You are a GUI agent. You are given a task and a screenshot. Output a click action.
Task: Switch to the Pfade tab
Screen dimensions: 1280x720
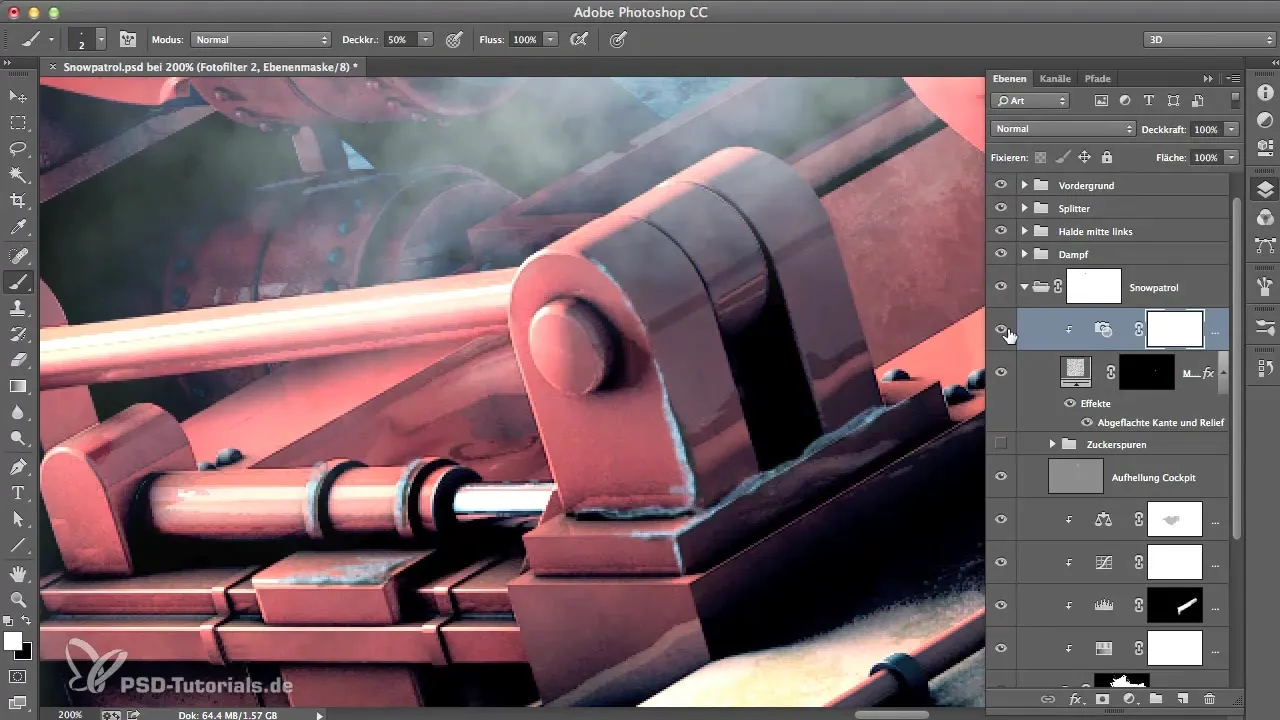pyautogui.click(x=1097, y=78)
